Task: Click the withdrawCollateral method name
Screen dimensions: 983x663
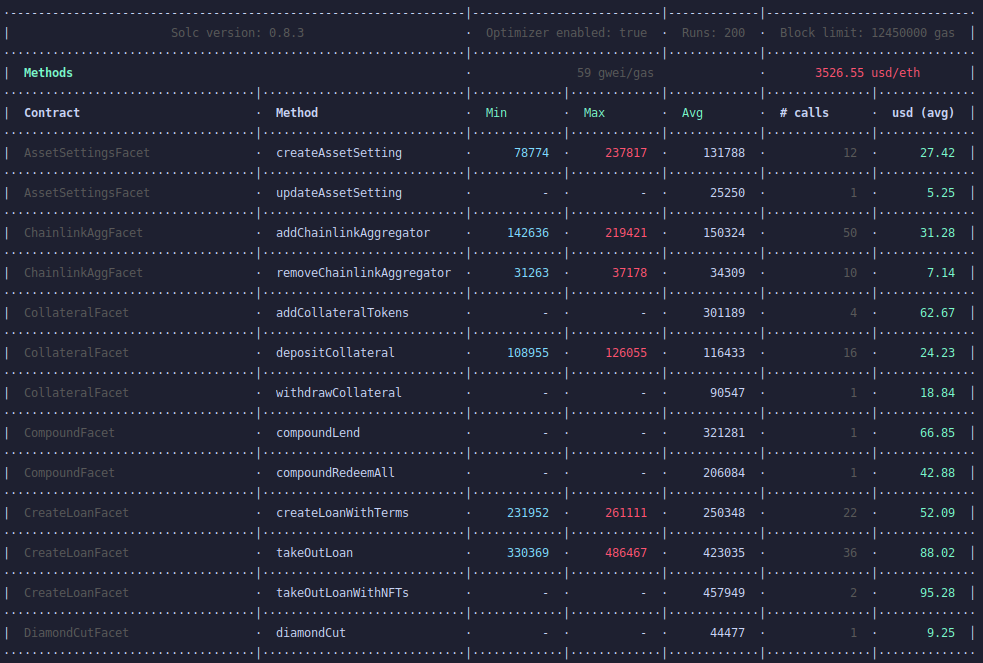Action: tap(339, 393)
